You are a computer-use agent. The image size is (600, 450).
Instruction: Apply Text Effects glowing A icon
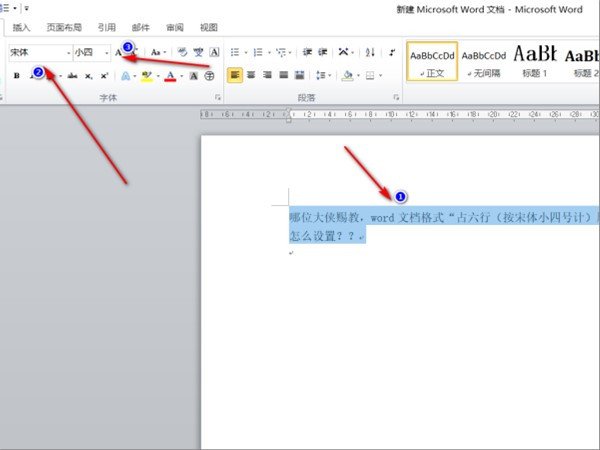click(126, 75)
